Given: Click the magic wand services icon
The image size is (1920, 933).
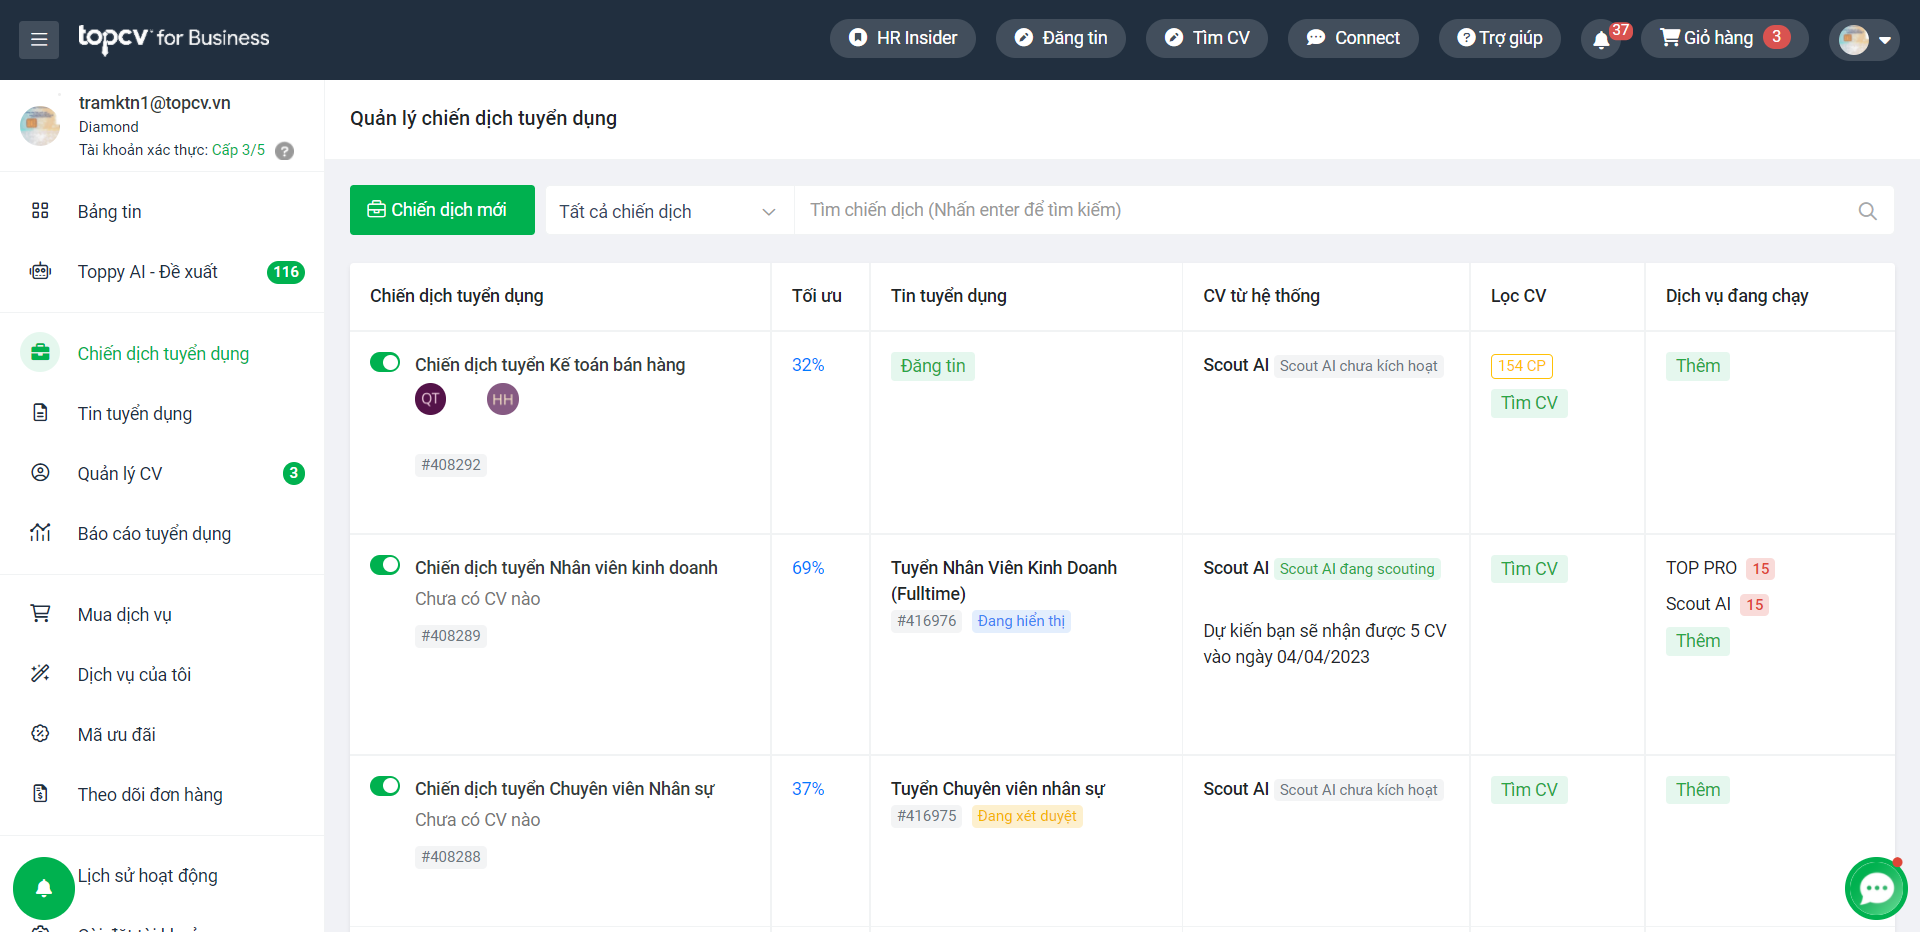Looking at the screenshot, I should pyautogui.click(x=40, y=673).
